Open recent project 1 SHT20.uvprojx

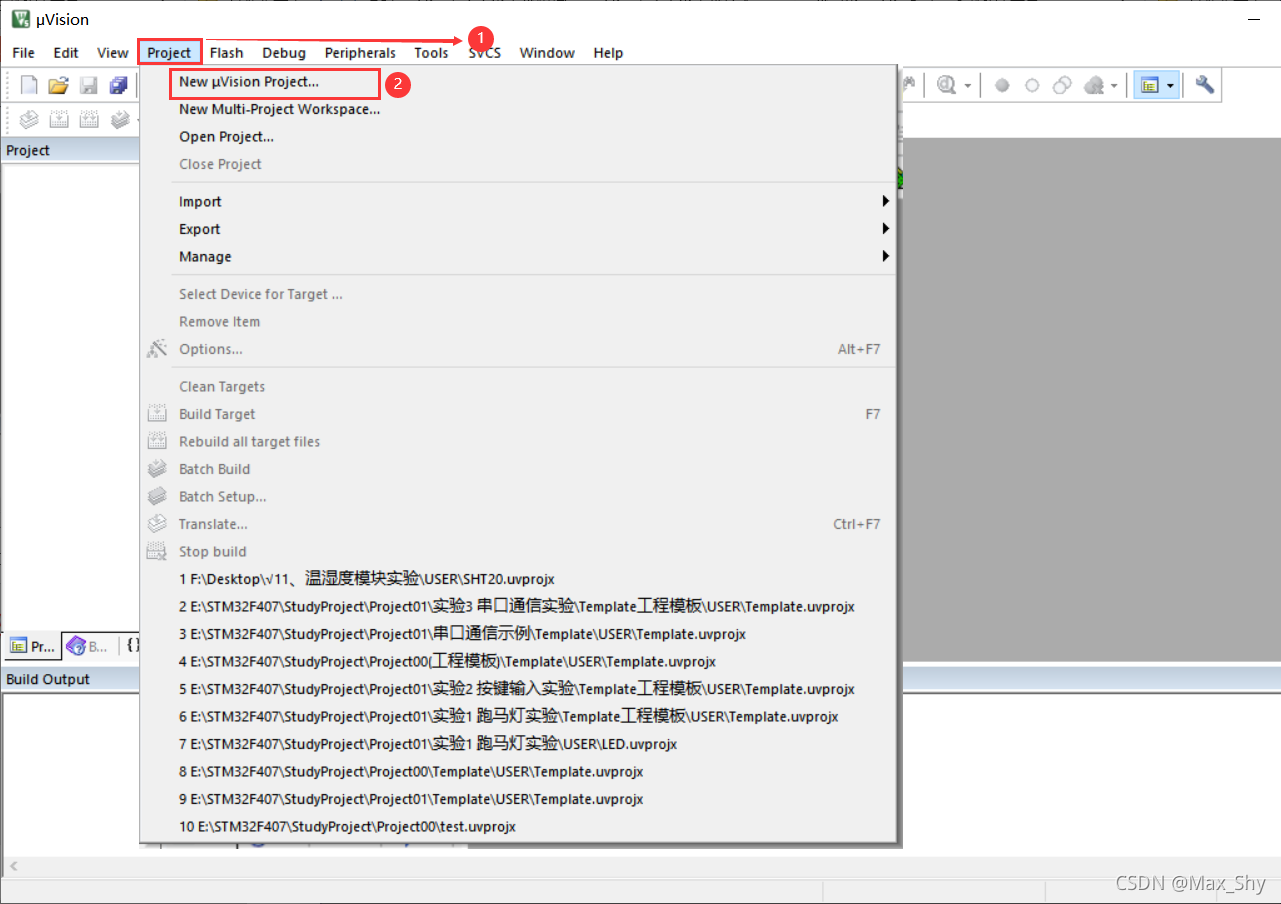[518, 579]
